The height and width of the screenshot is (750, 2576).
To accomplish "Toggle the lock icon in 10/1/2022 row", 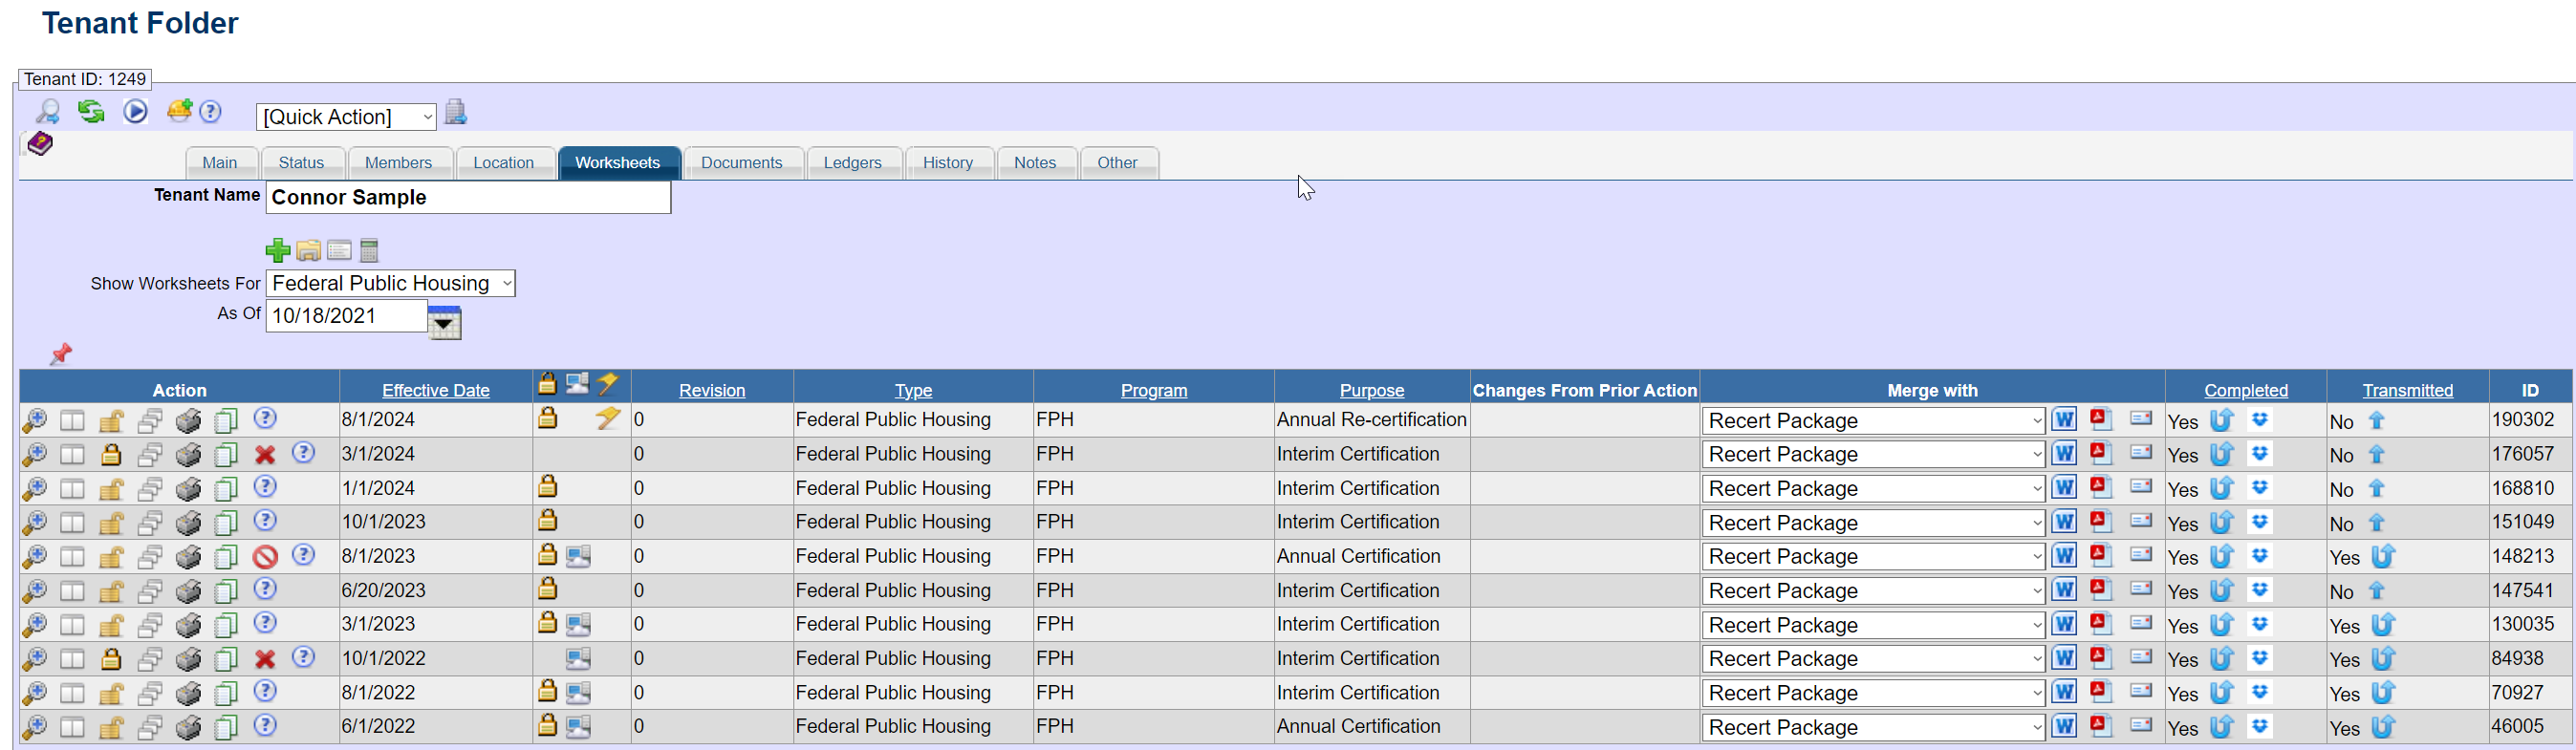I will [111, 659].
